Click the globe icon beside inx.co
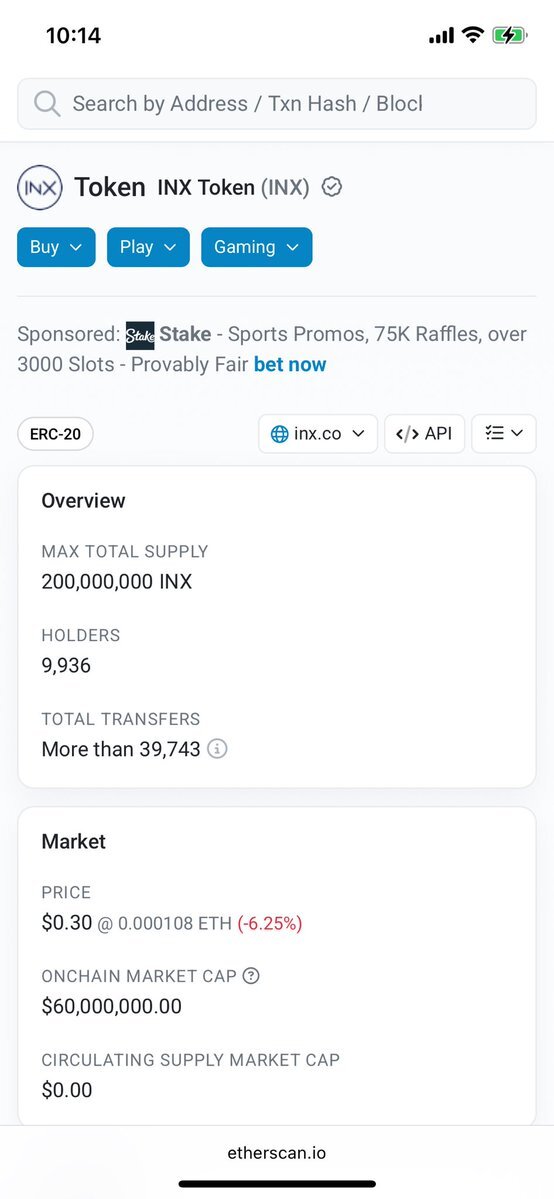 click(280, 434)
